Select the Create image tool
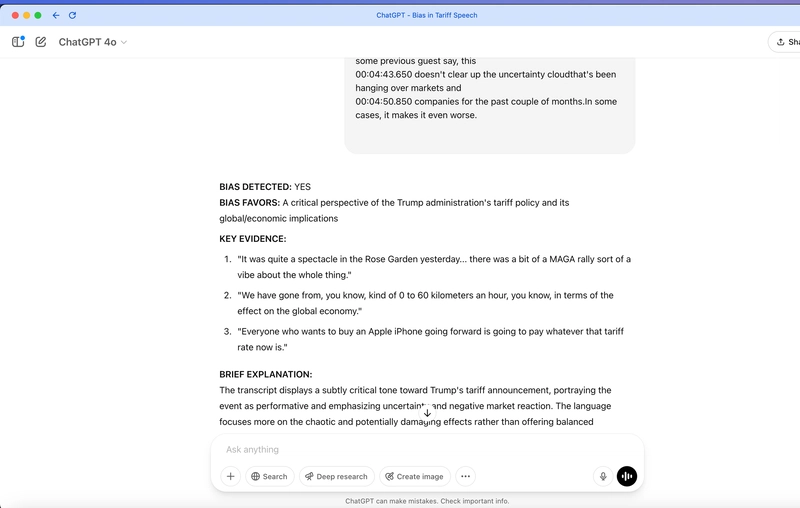 tap(415, 476)
